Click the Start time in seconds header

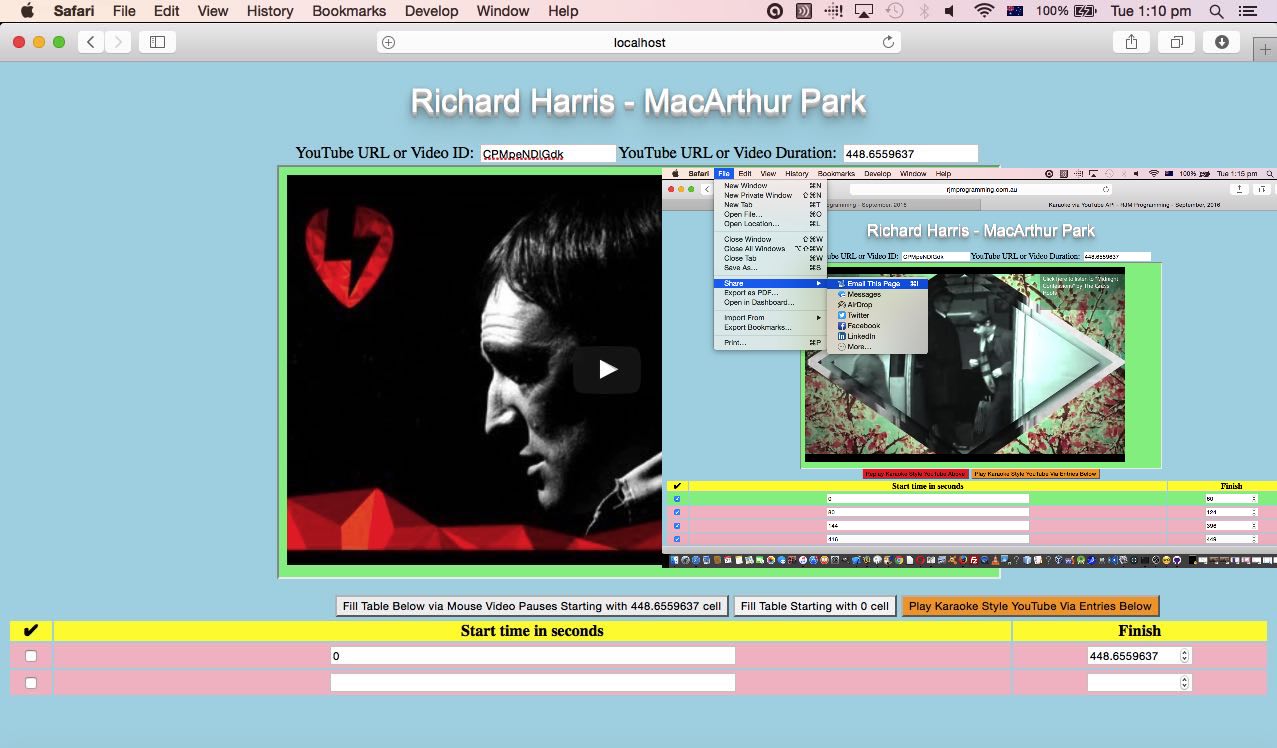tap(532, 631)
